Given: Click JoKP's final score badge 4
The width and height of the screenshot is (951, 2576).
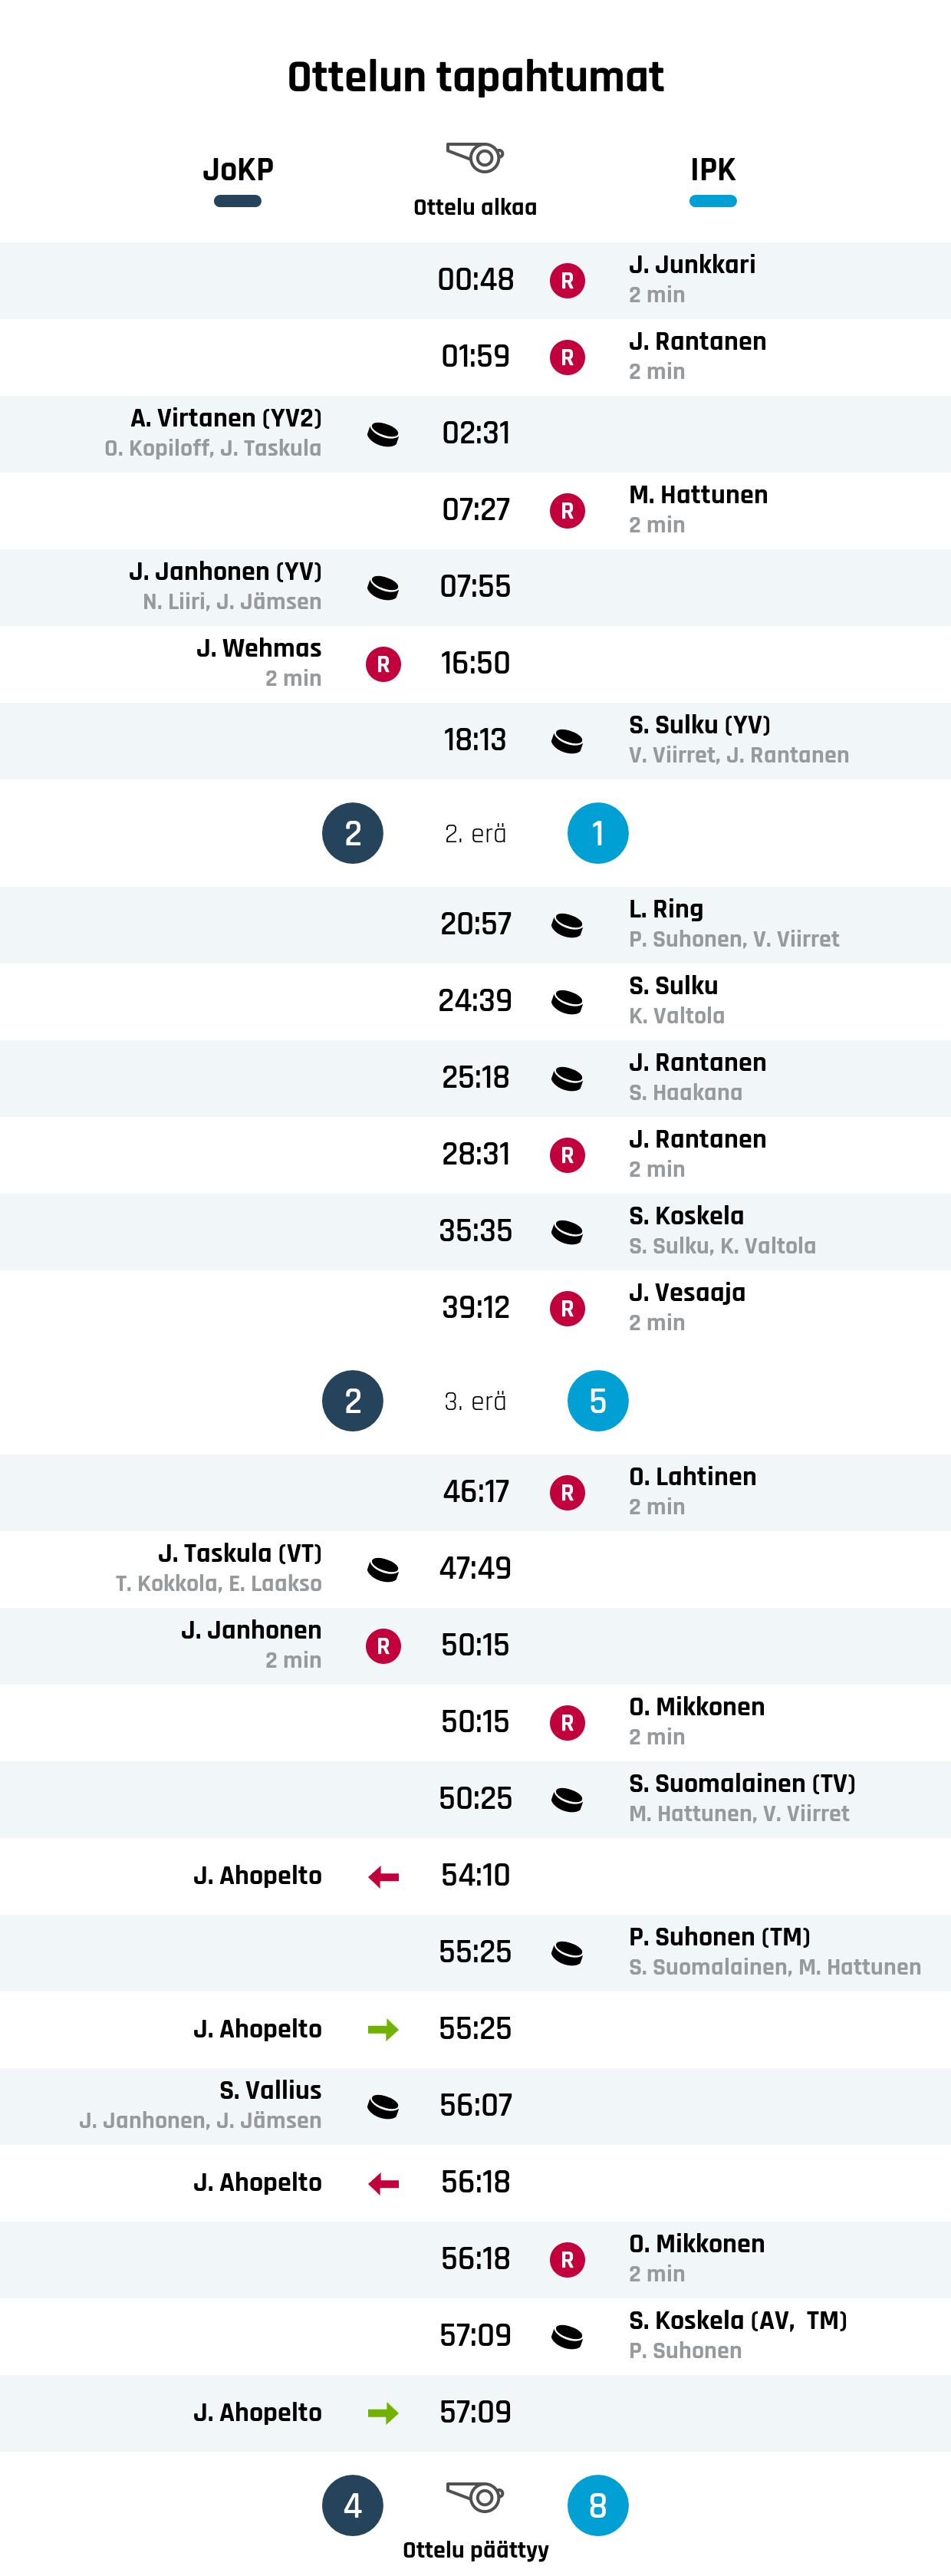Looking at the screenshot, I should tap(352, 2506).
